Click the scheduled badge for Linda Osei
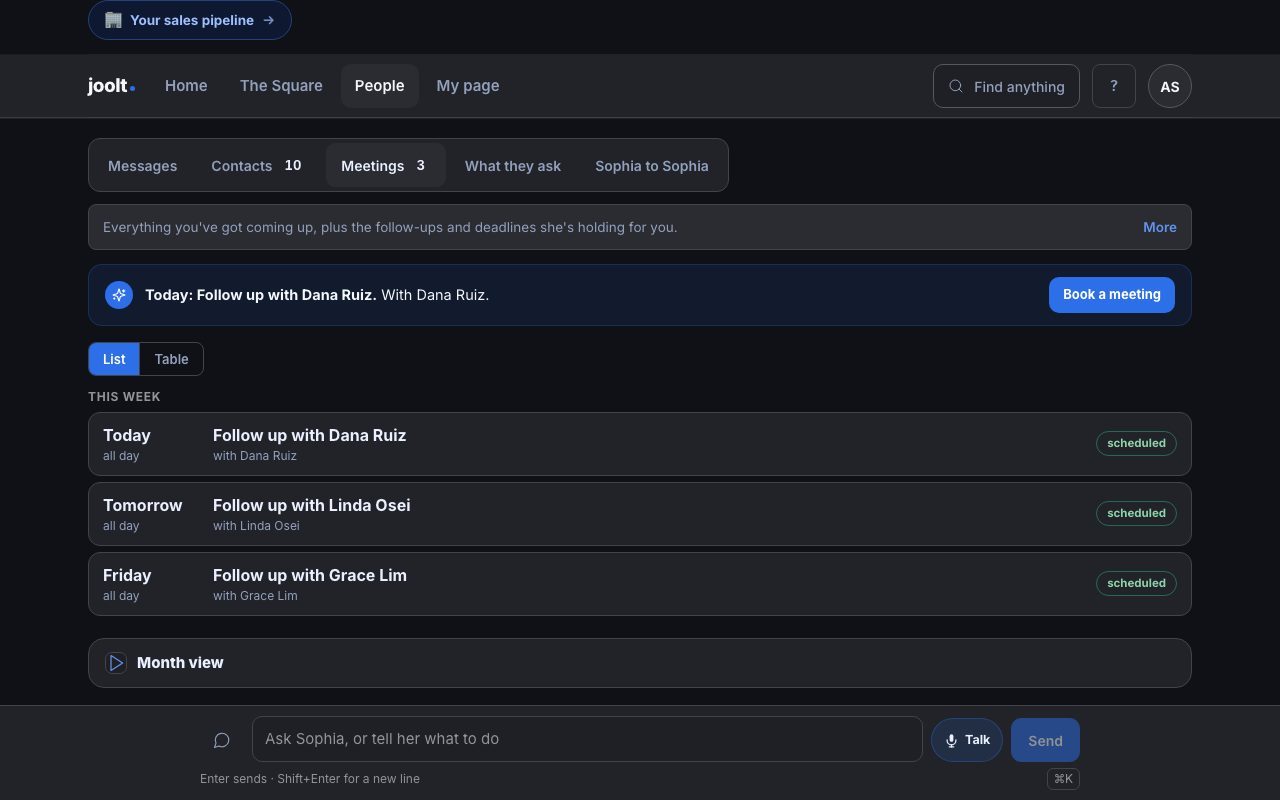Screen dimensions: 1280x800 tap(1136, 513)
